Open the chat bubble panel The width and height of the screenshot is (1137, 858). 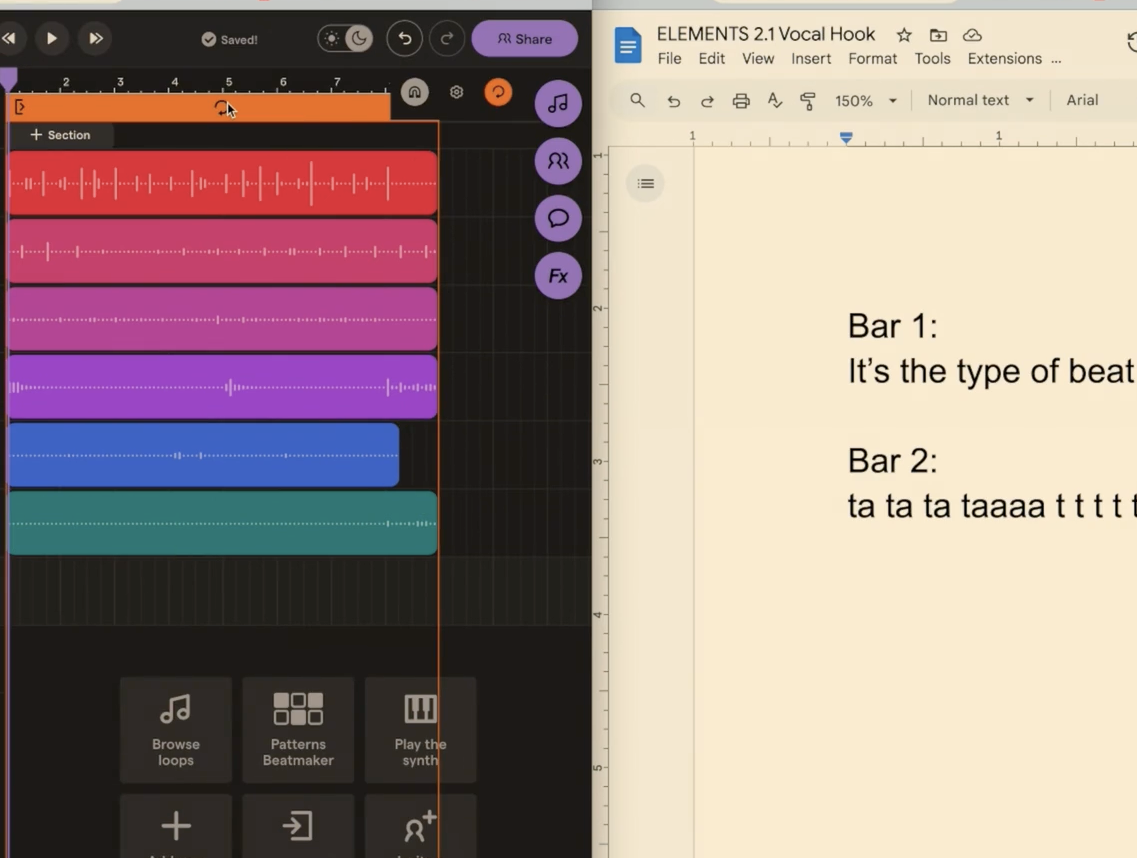click(558, 218)
